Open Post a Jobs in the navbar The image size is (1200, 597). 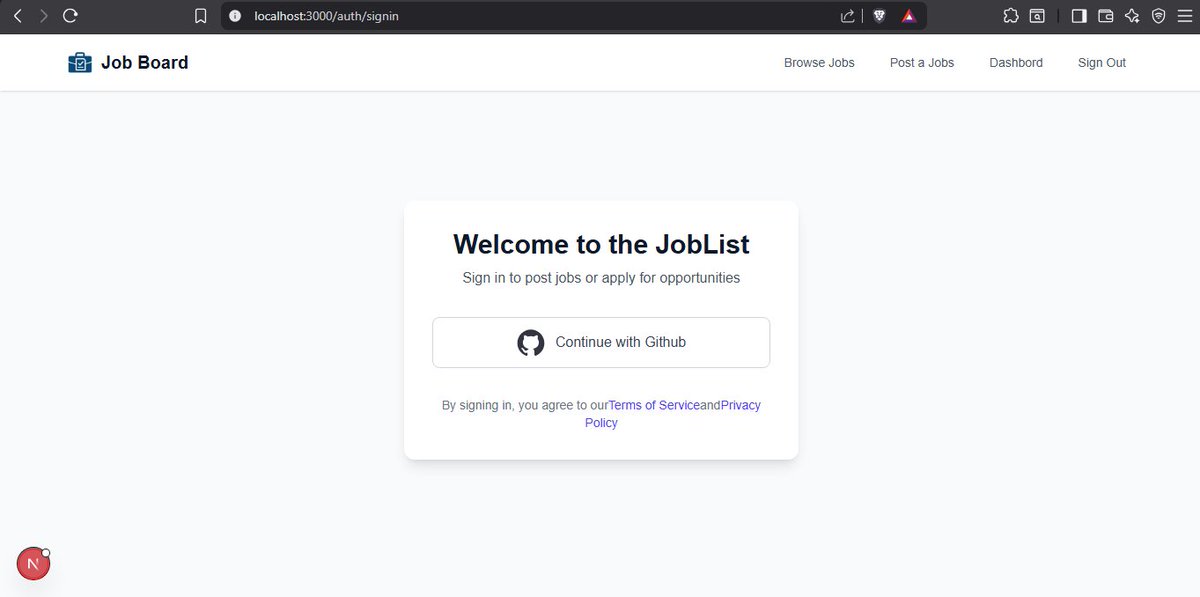922,62
